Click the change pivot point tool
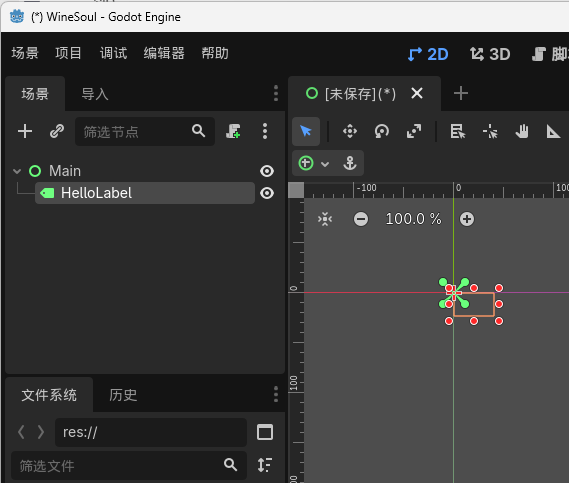The width and height of the screenshot is (569, 483). [x=490, y=131]
